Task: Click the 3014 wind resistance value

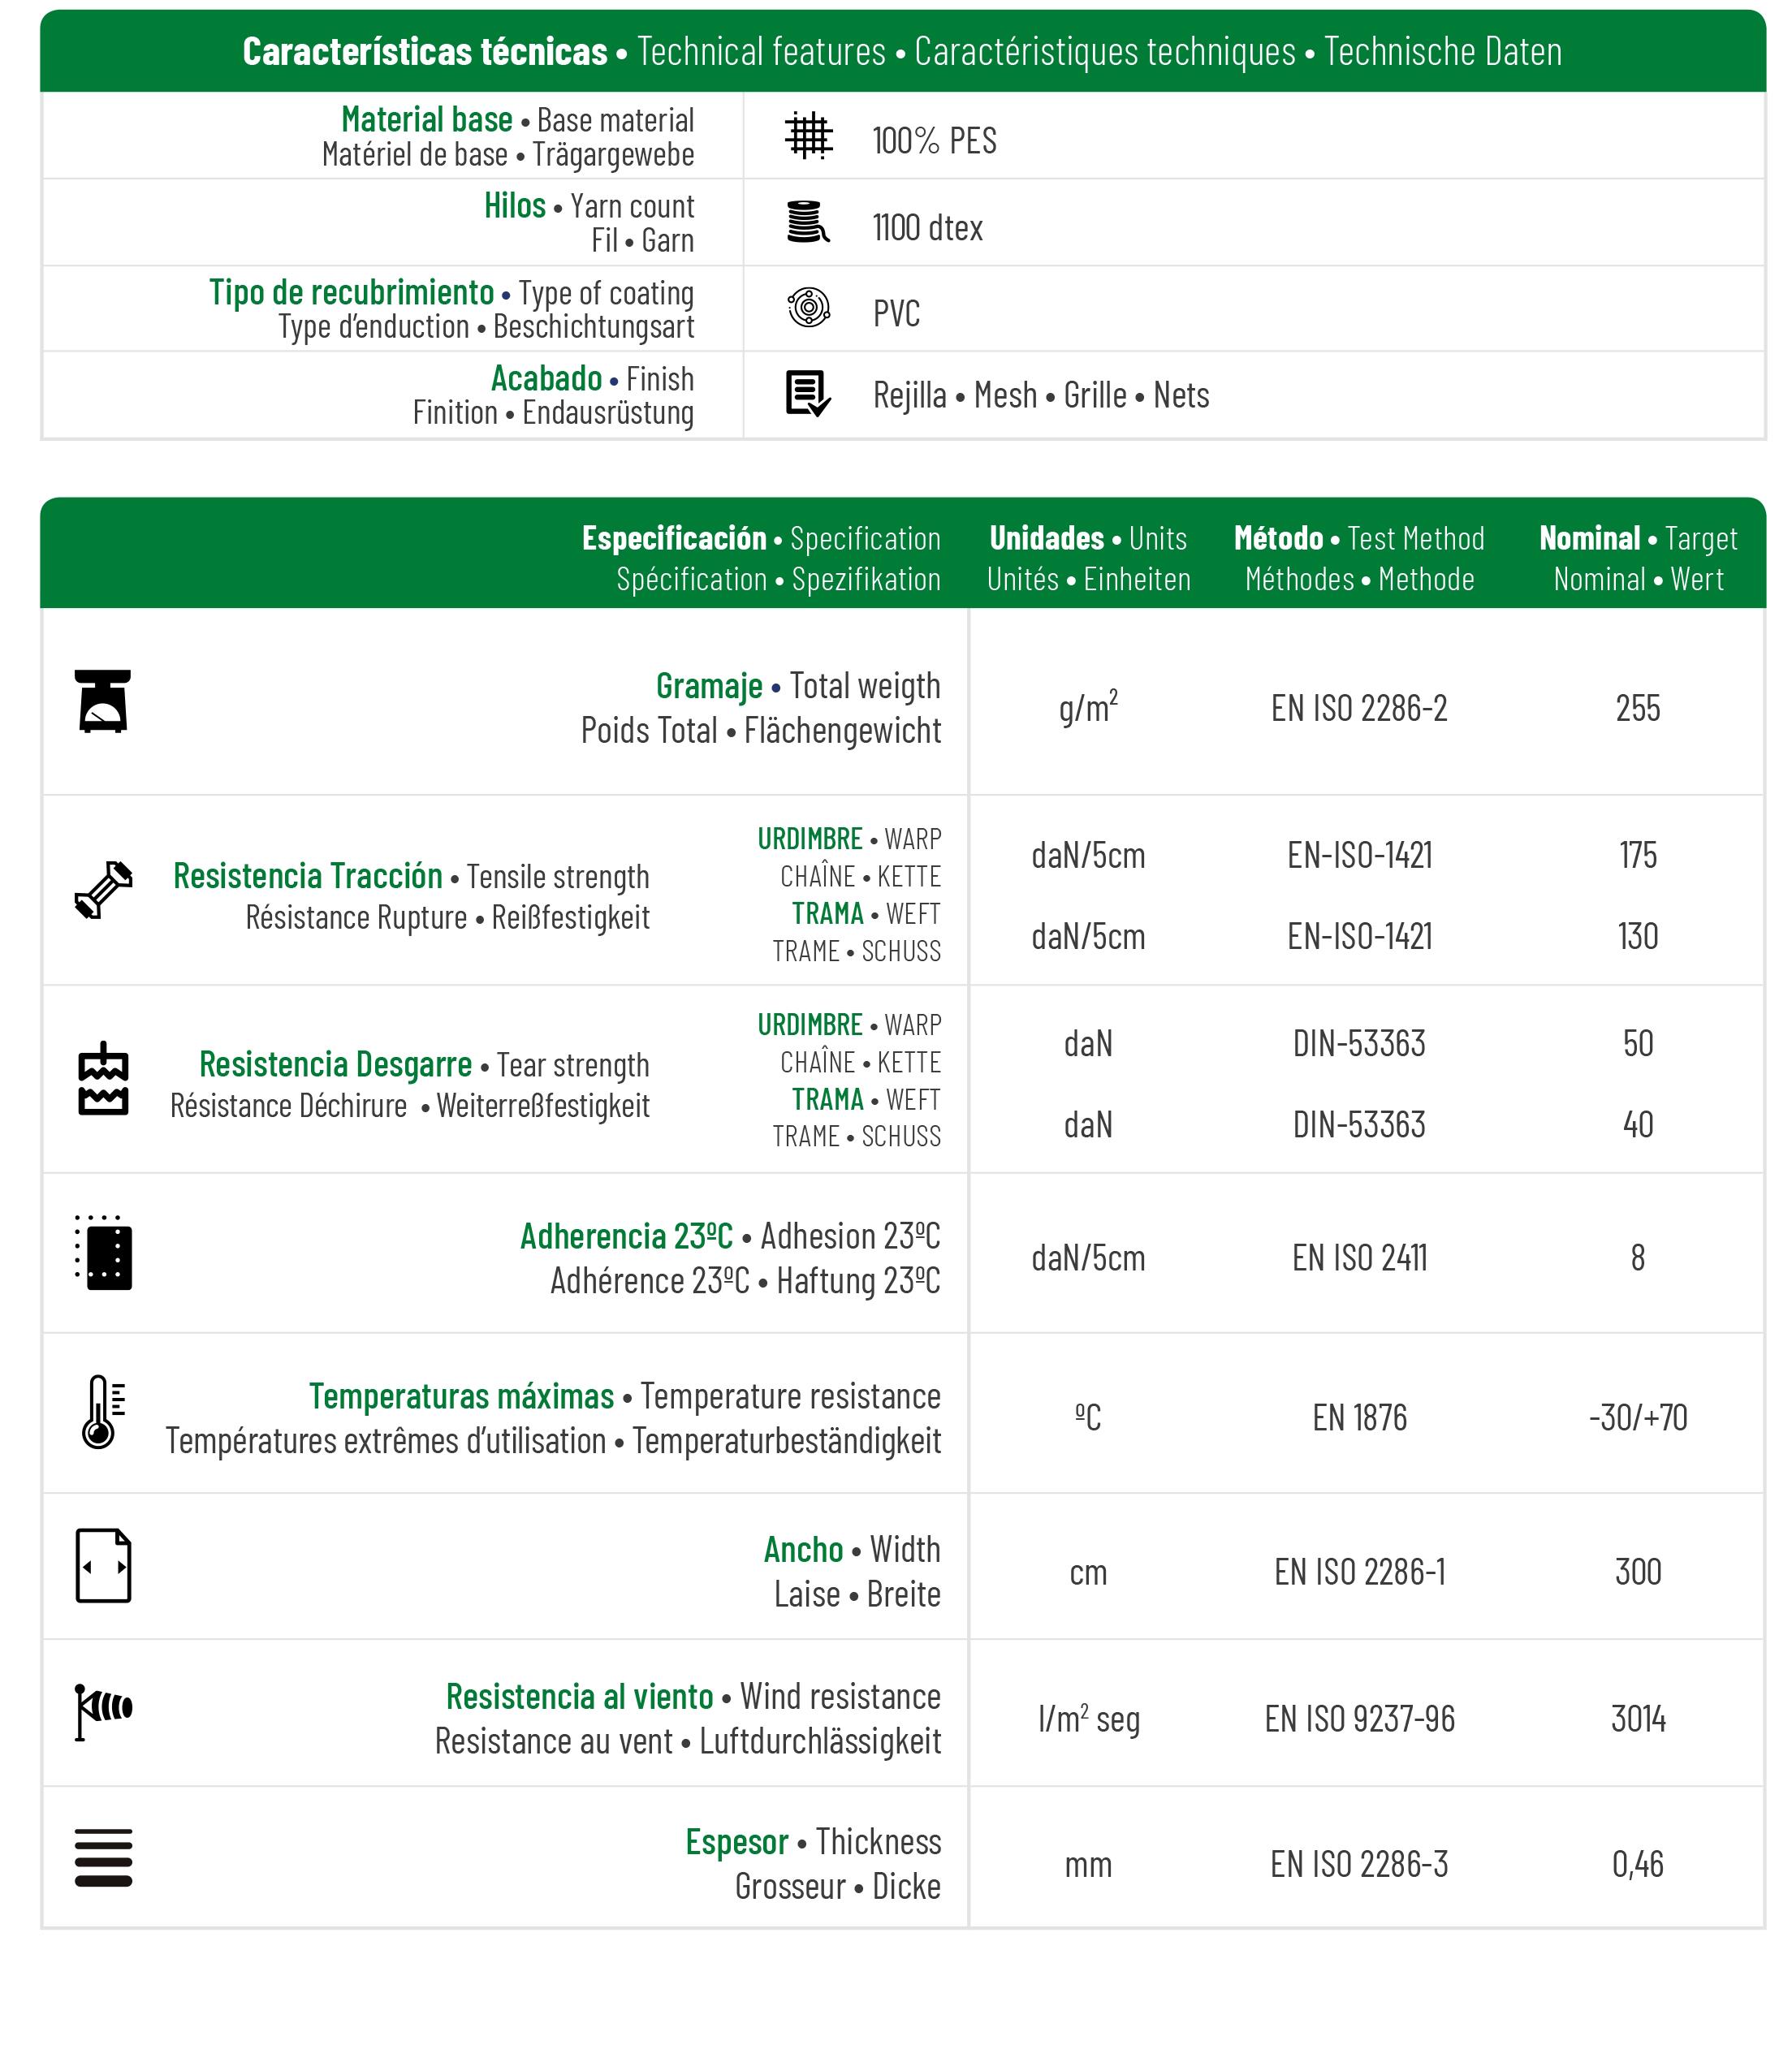Action: [1638, 1720]
